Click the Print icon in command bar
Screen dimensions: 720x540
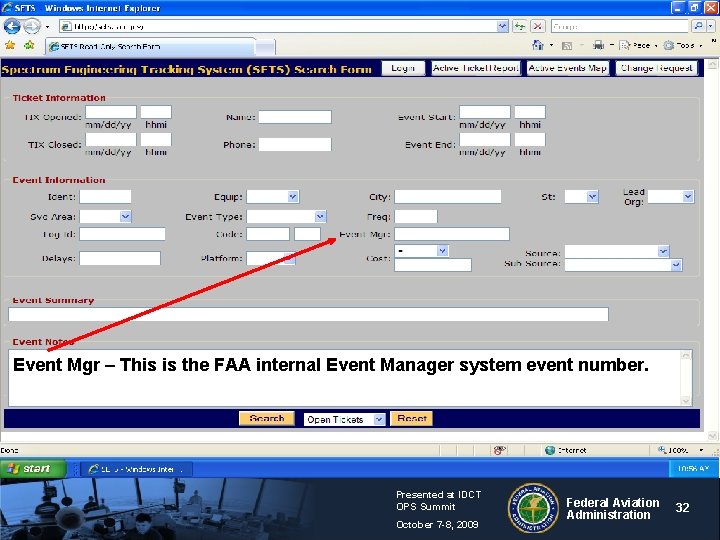pos(598,45)
